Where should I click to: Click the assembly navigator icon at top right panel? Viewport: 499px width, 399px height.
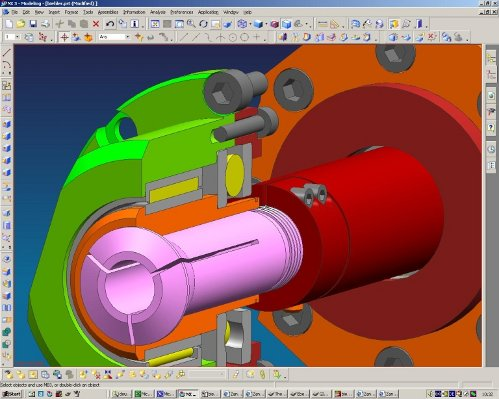(491, 59)
